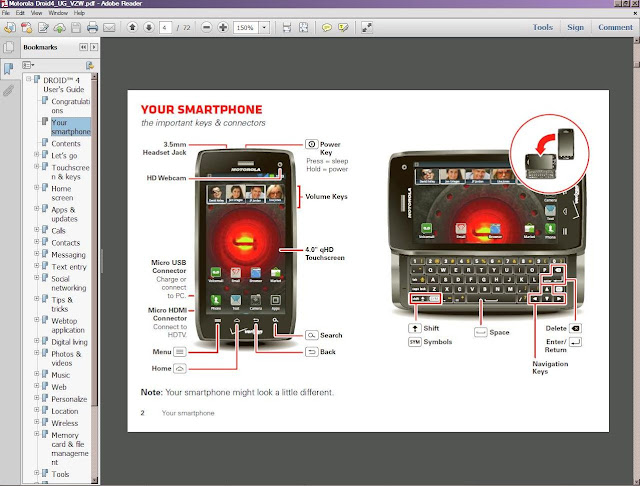Open the Tips & tricks bookmark

click(62, 304)
